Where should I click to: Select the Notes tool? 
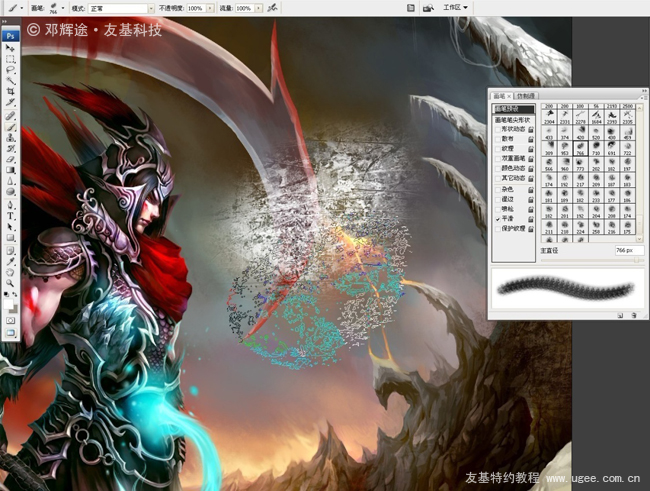pos(10,251)
